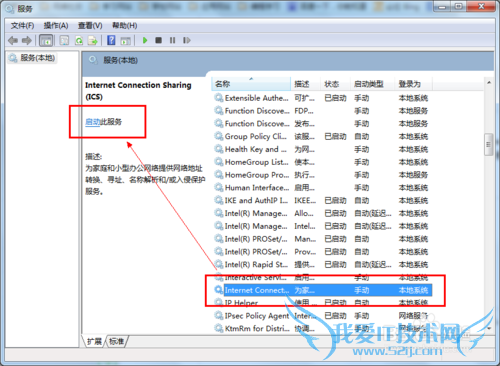Viewport: 500px width, 366px height.
Task: Click the scroll-up arrow of the services list
Action: 489,82
